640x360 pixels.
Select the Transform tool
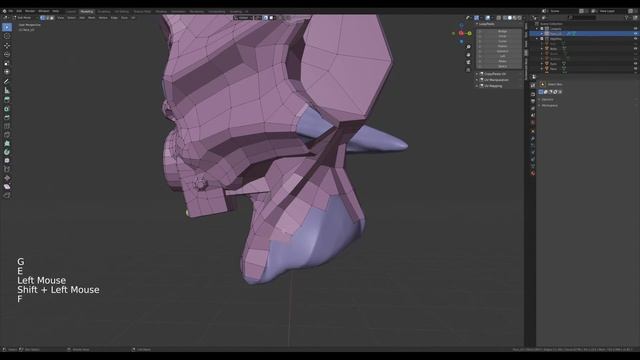click(7, 72)
